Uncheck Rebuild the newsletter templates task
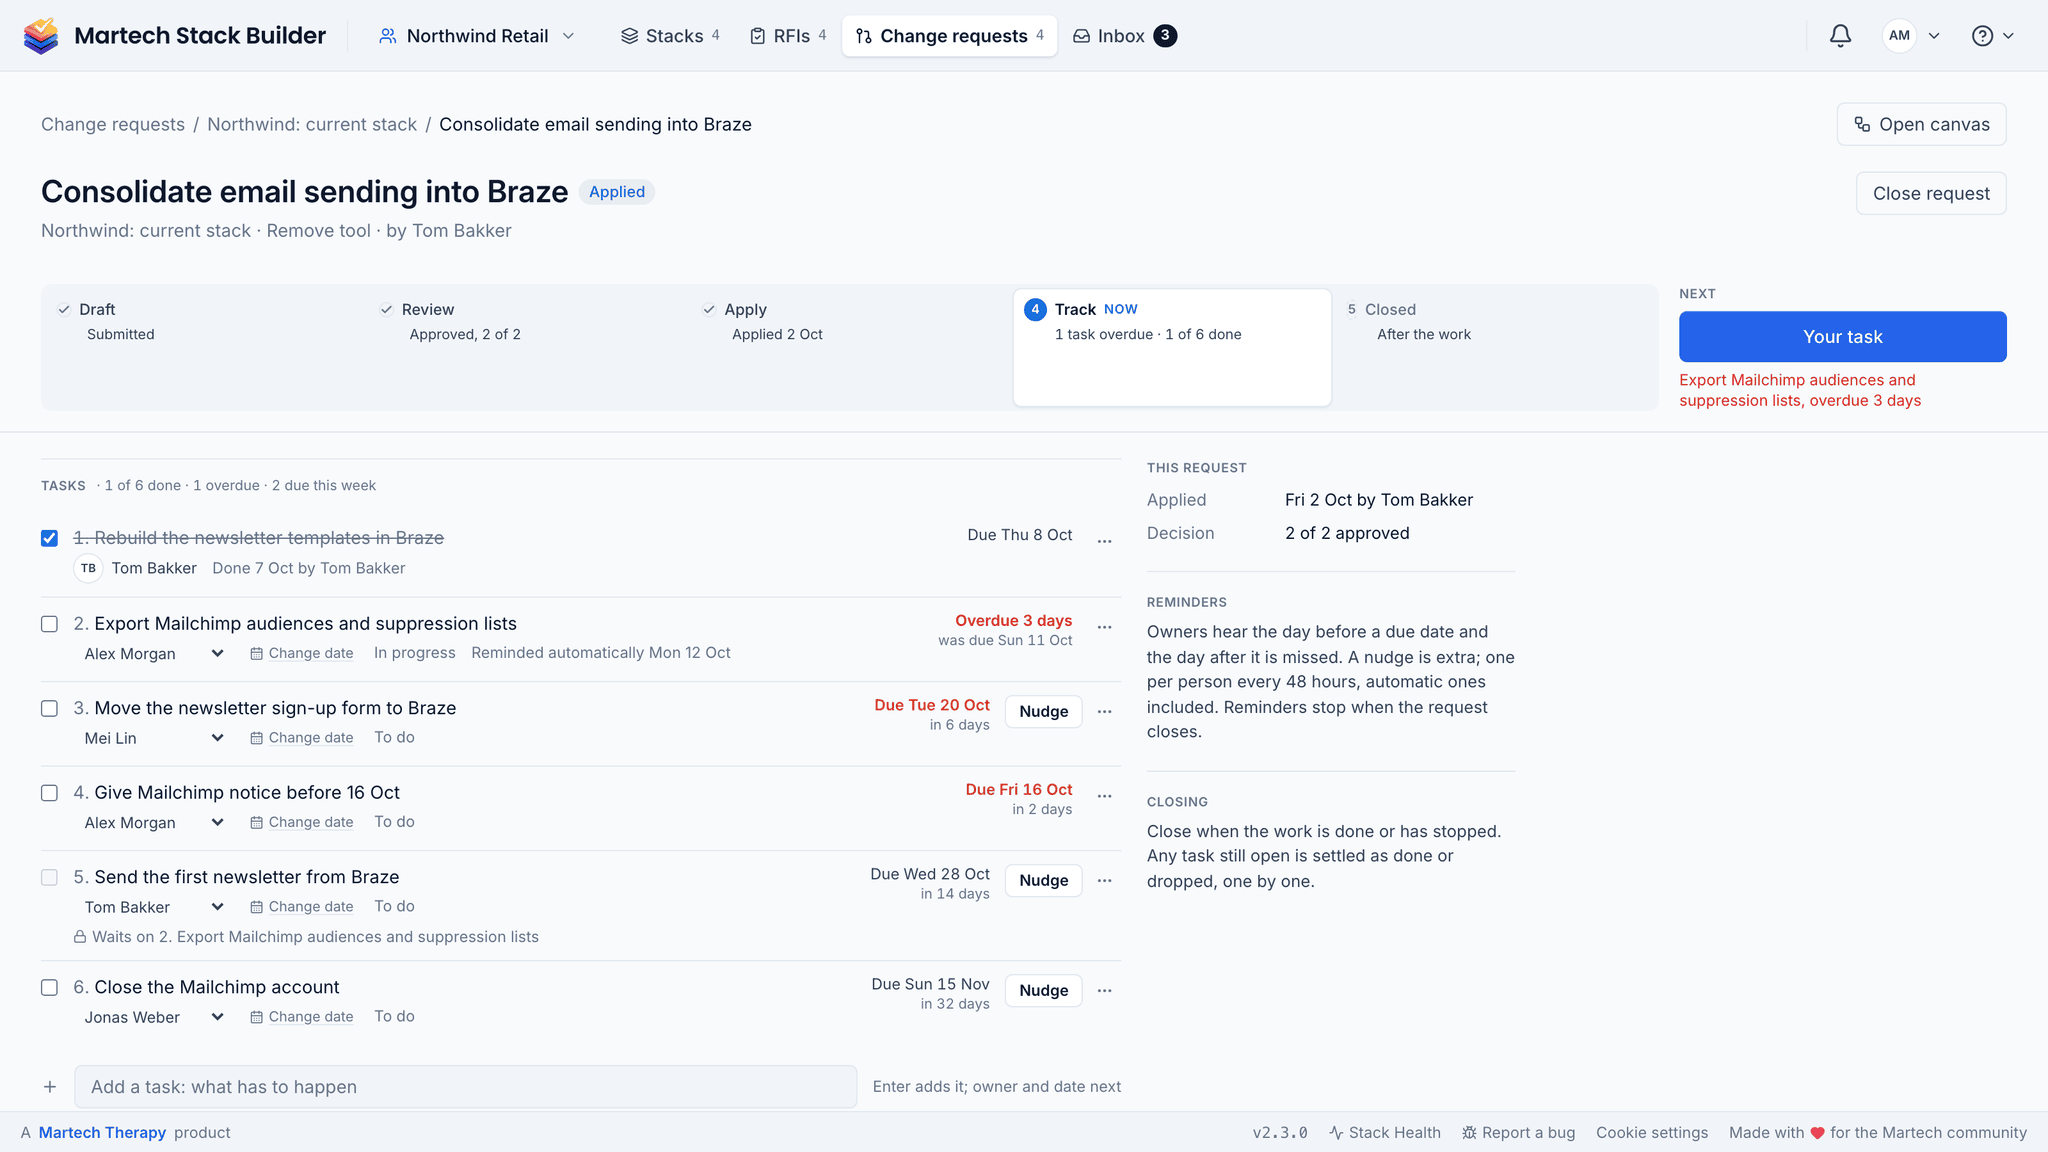This screenshot has width=2048, height=1152. [x=49, y=538]
